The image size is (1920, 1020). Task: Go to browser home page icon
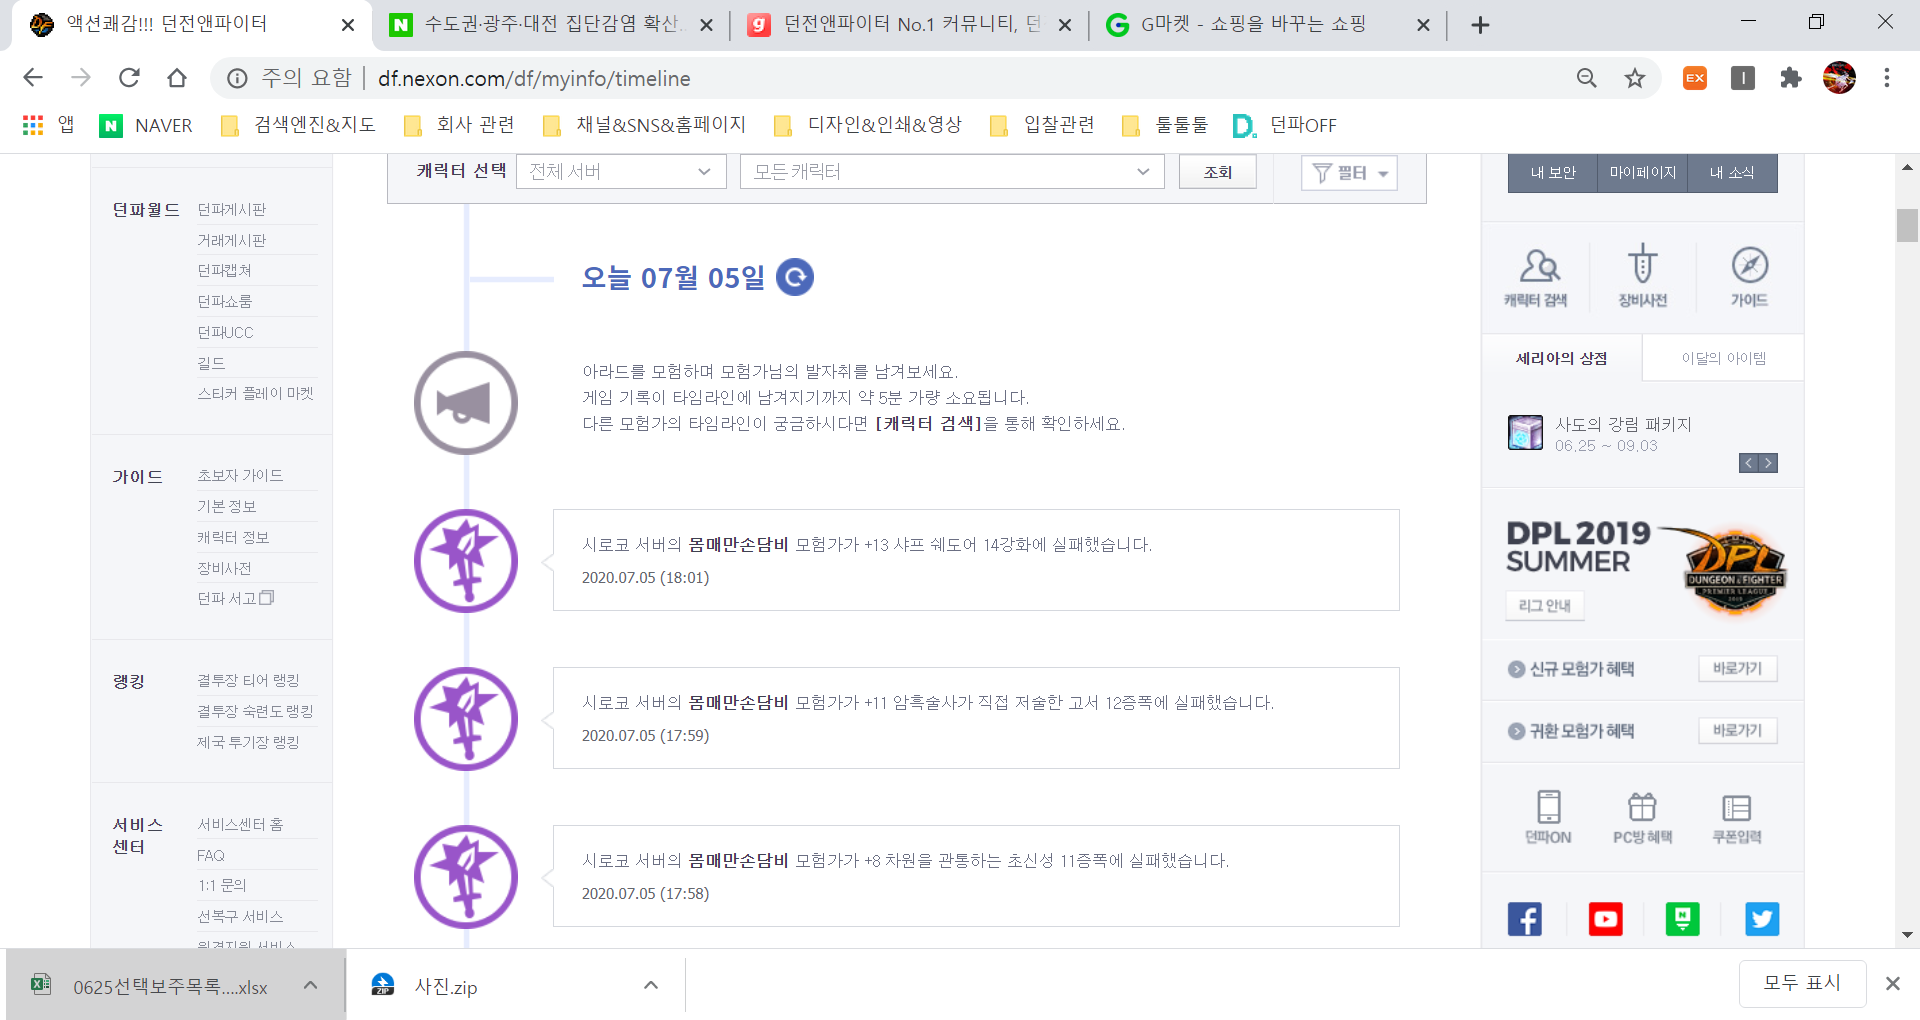click(177, 78)
